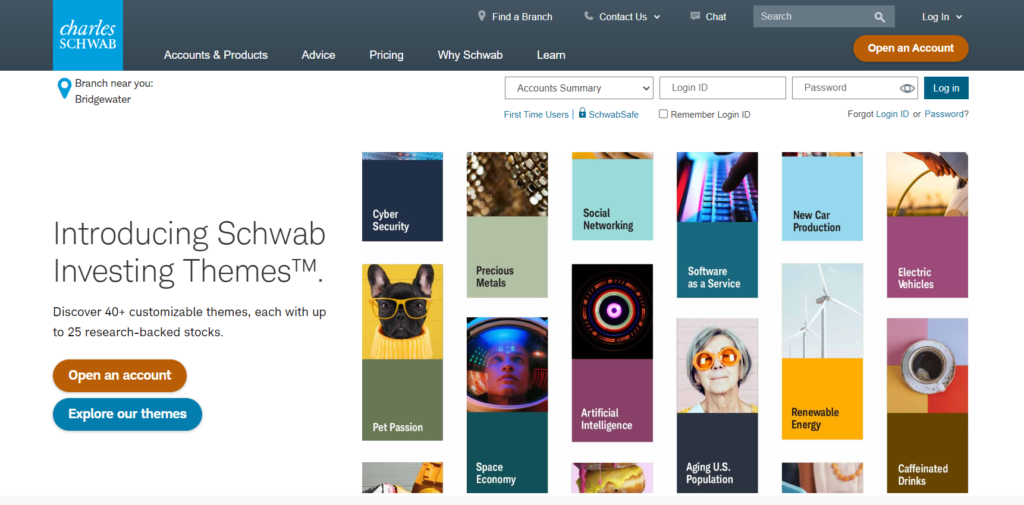Click the Explore our themes button
Image resolution: width=1024 pixels, height=505 pixels.
[x=127, y=414]
